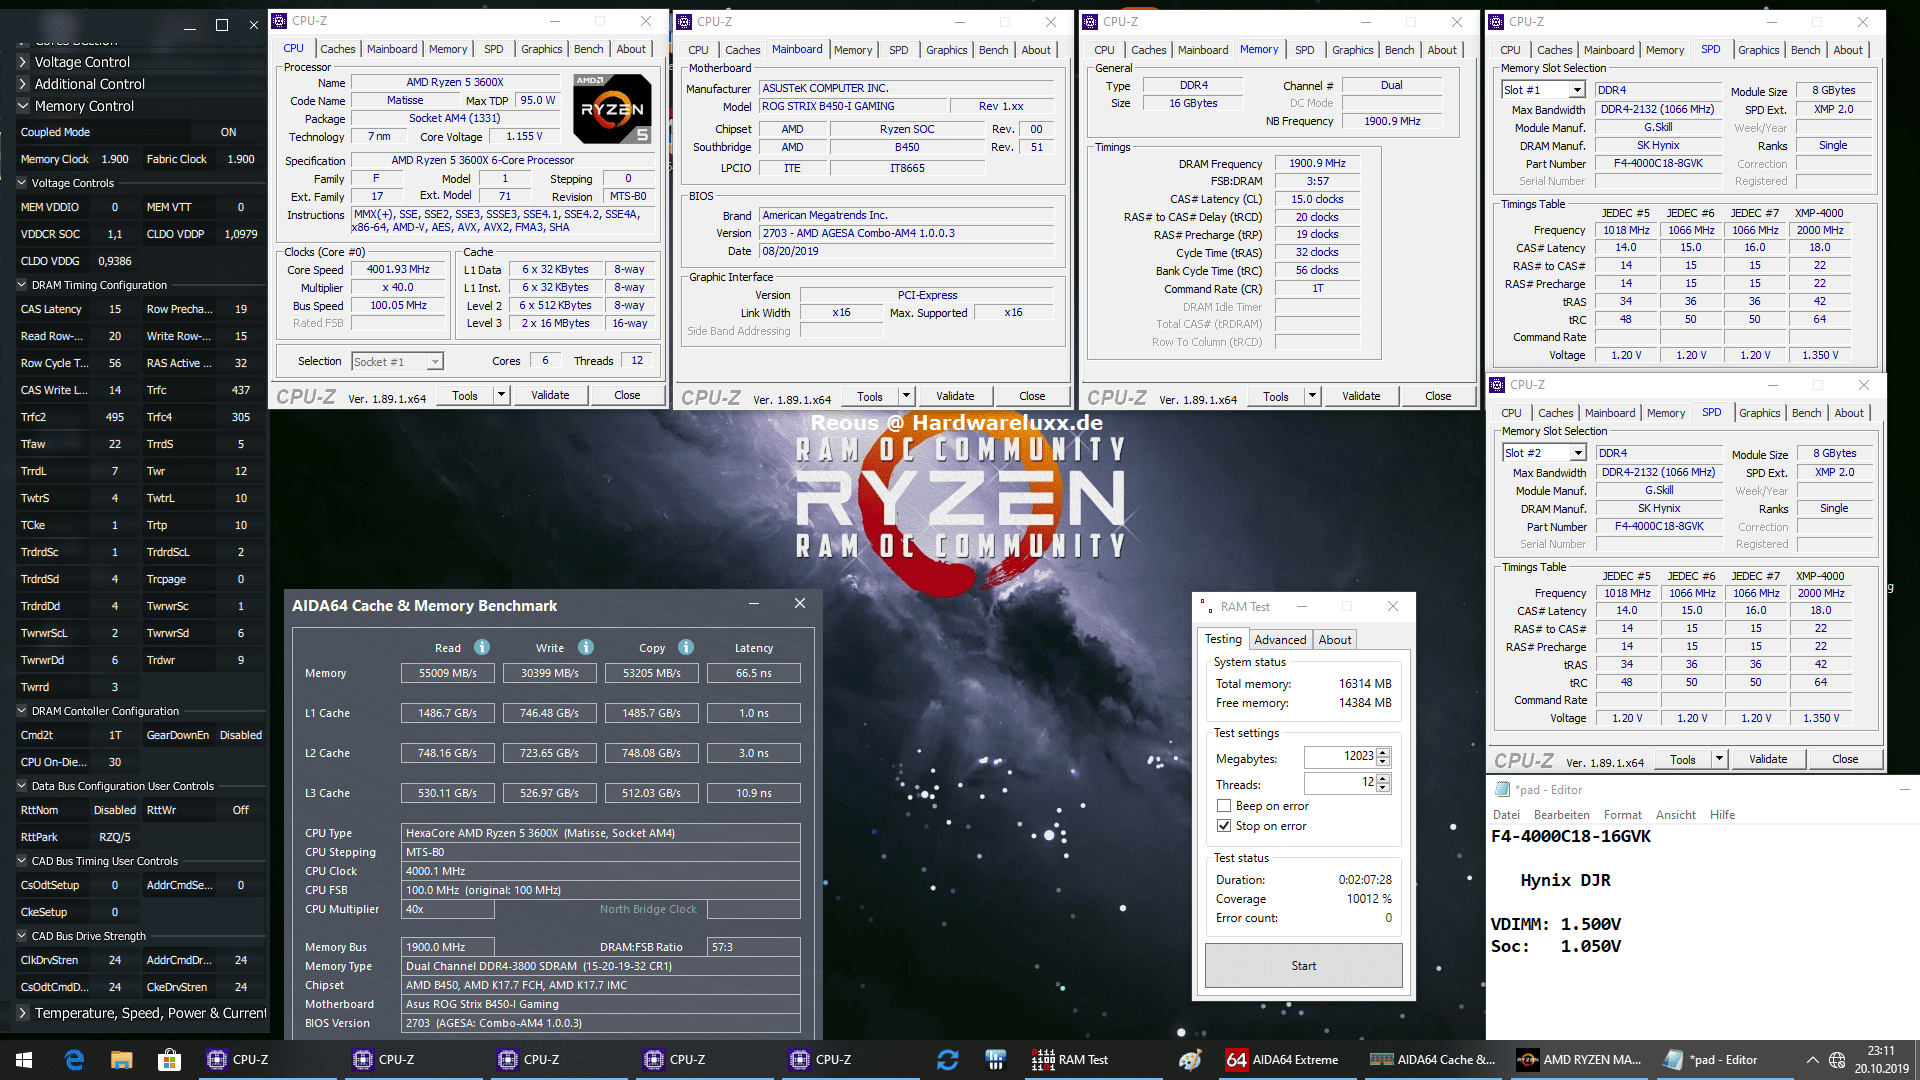
Task: Click the info icon next to Read
Action: click(481, 647)
